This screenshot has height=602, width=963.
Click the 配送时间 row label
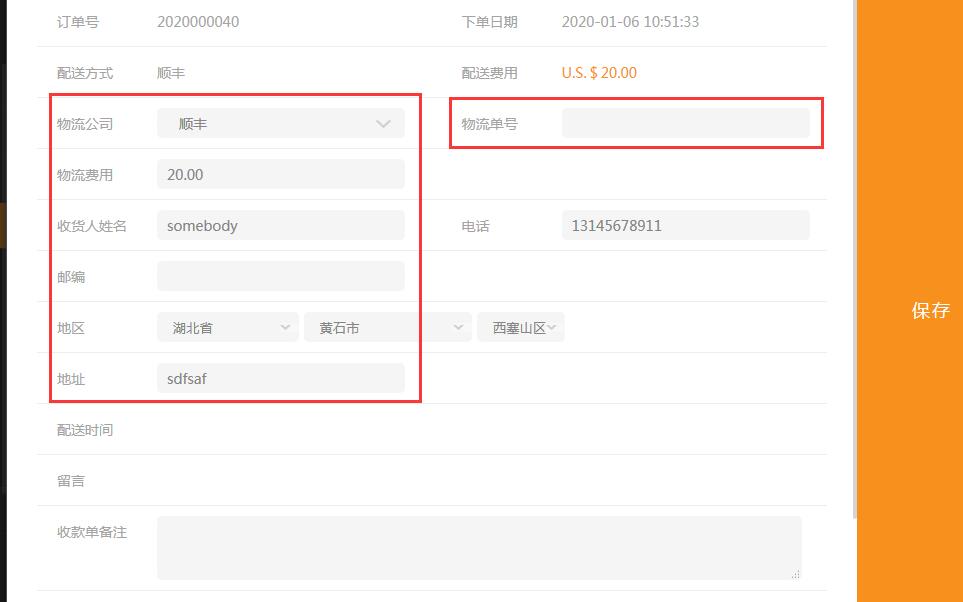[85, 430]
